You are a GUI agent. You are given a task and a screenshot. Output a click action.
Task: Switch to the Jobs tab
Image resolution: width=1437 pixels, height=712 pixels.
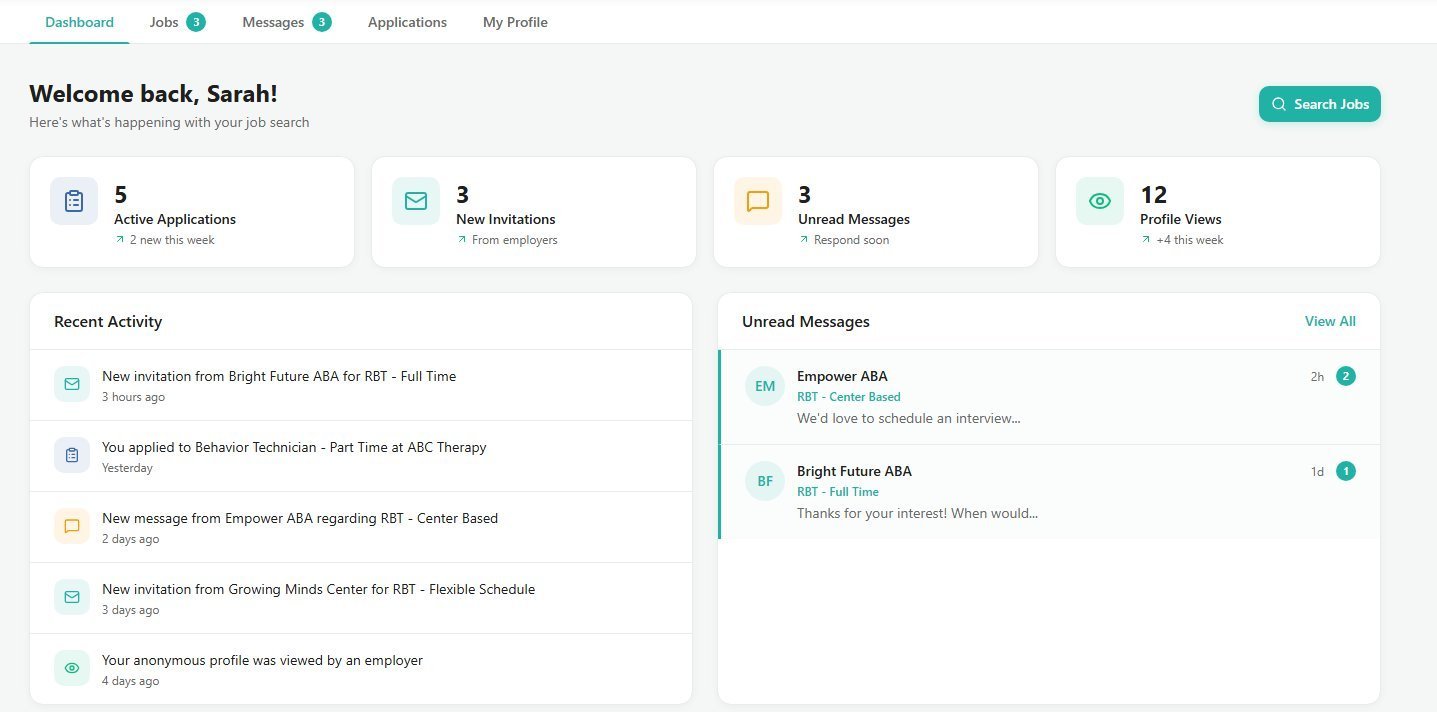[162, 21]
